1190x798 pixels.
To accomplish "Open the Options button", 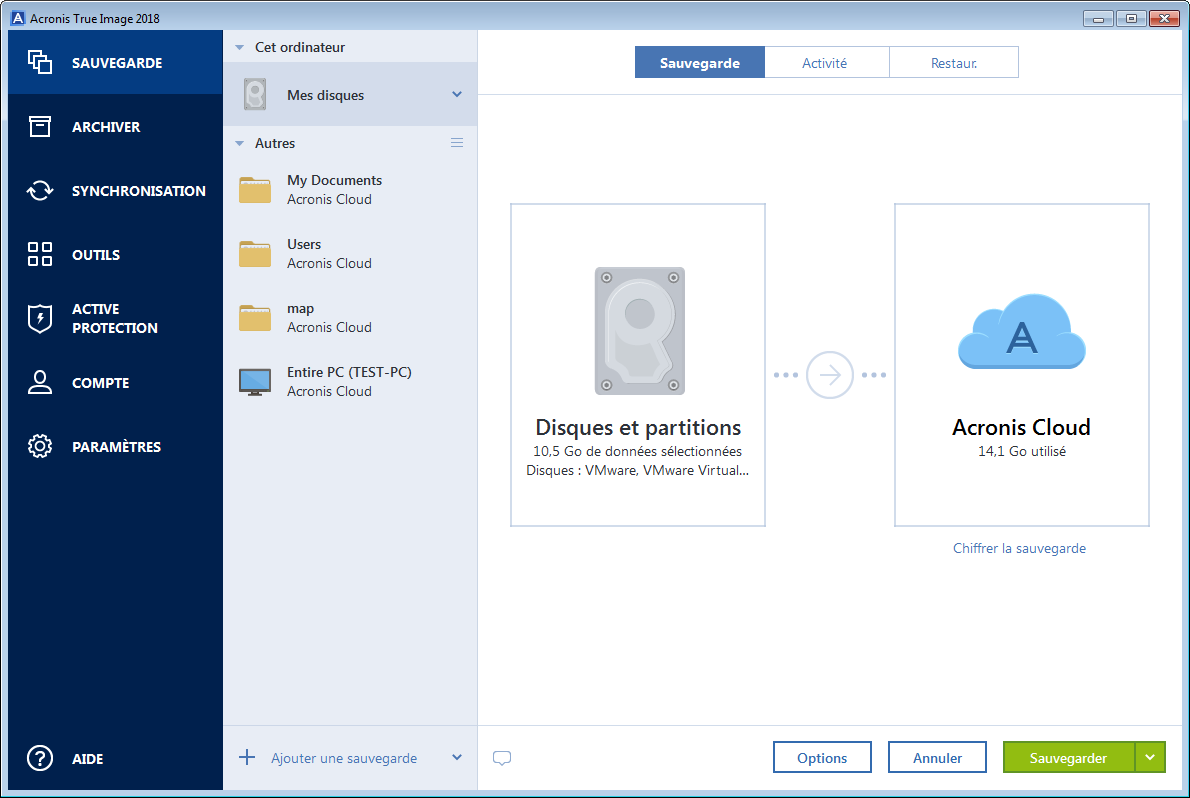I will (x=822, y=757).
